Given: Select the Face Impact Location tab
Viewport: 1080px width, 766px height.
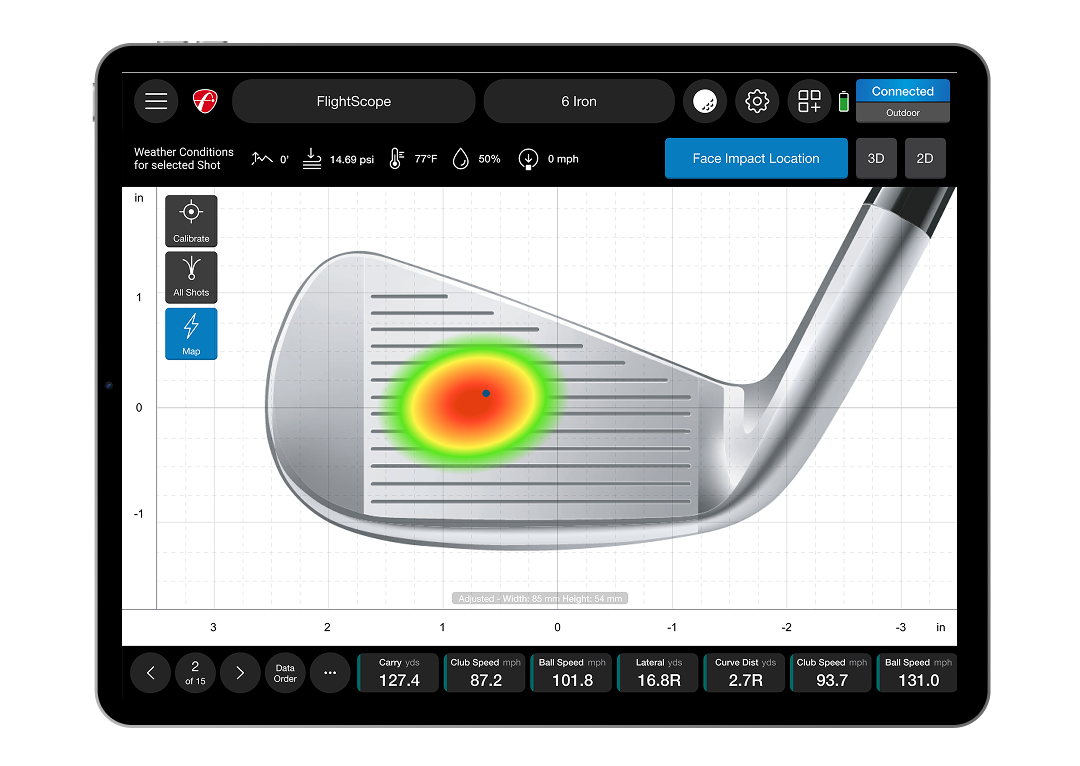Looking at the screenshot, I should point(756,158).
